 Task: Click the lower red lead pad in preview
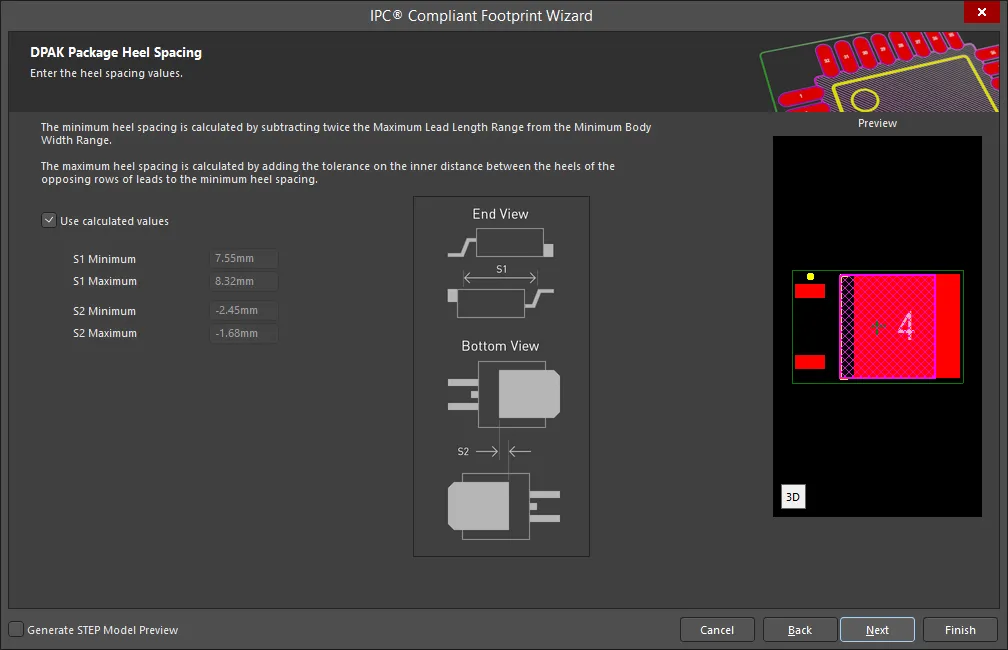click(x=810, y=362)
